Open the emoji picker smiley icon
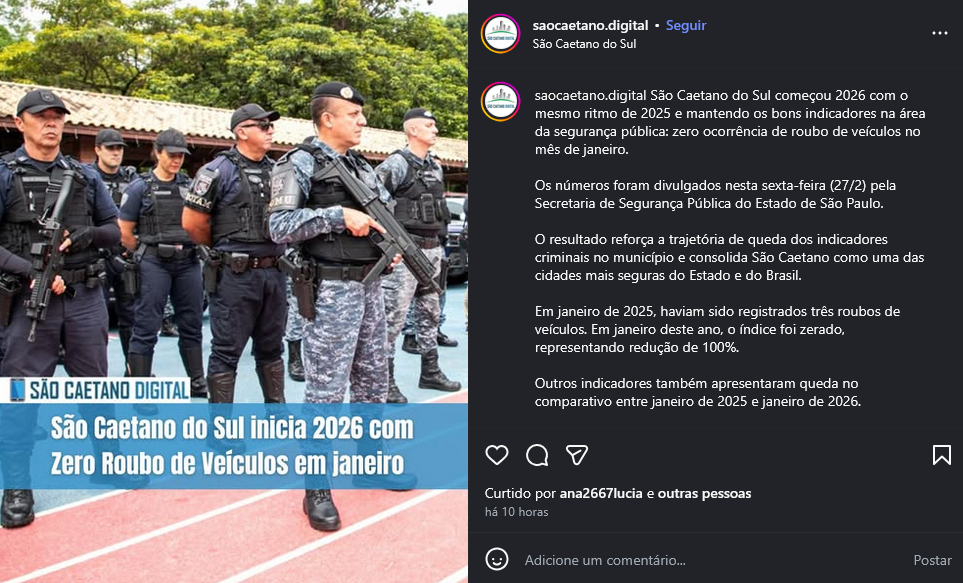This screenshot has height=583, width=963. 497,560
